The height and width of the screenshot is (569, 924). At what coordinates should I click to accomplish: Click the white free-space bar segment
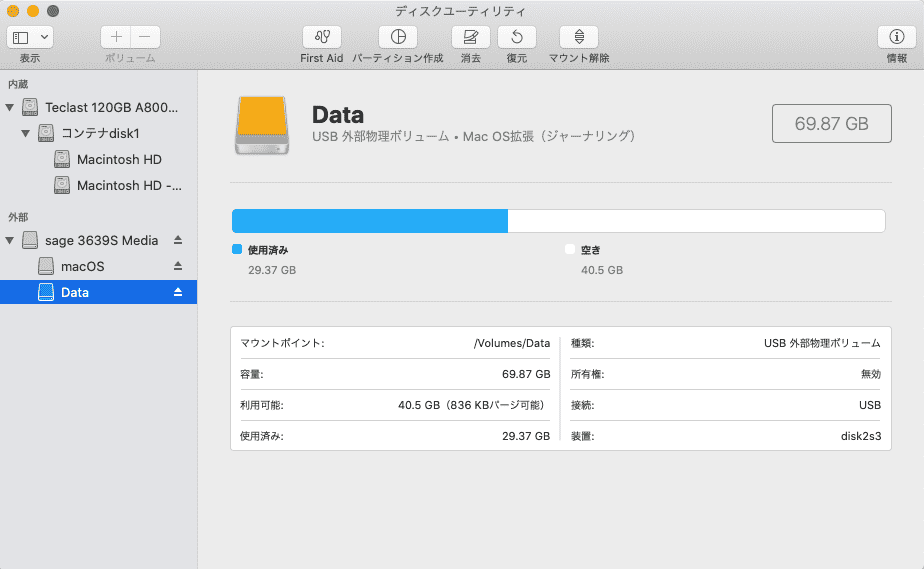point(697,221)
